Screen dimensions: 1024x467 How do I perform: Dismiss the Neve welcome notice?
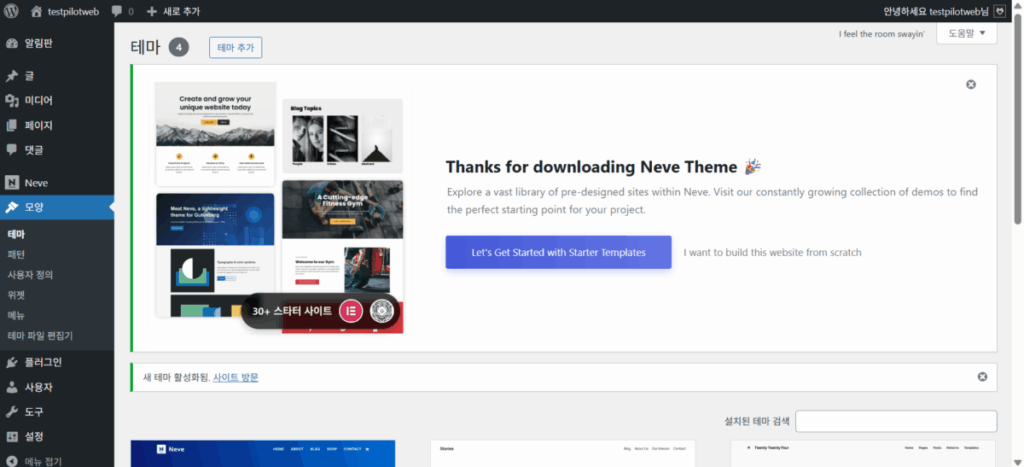click(x=970, y=85)
